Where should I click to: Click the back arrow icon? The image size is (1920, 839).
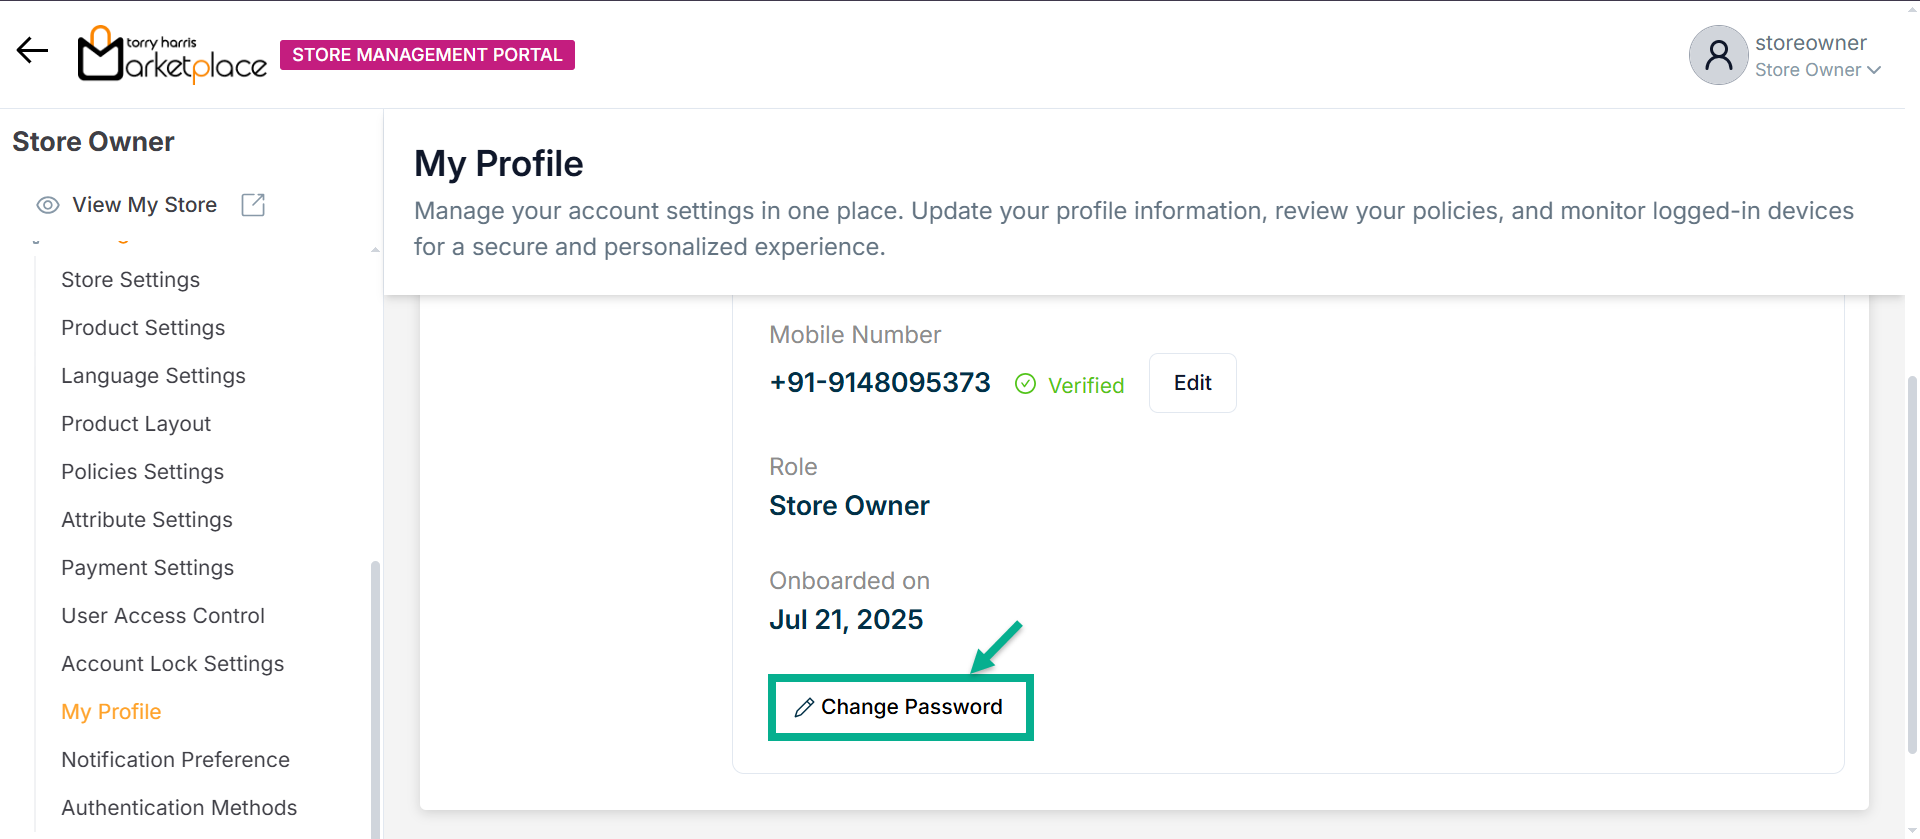point(32,51)
